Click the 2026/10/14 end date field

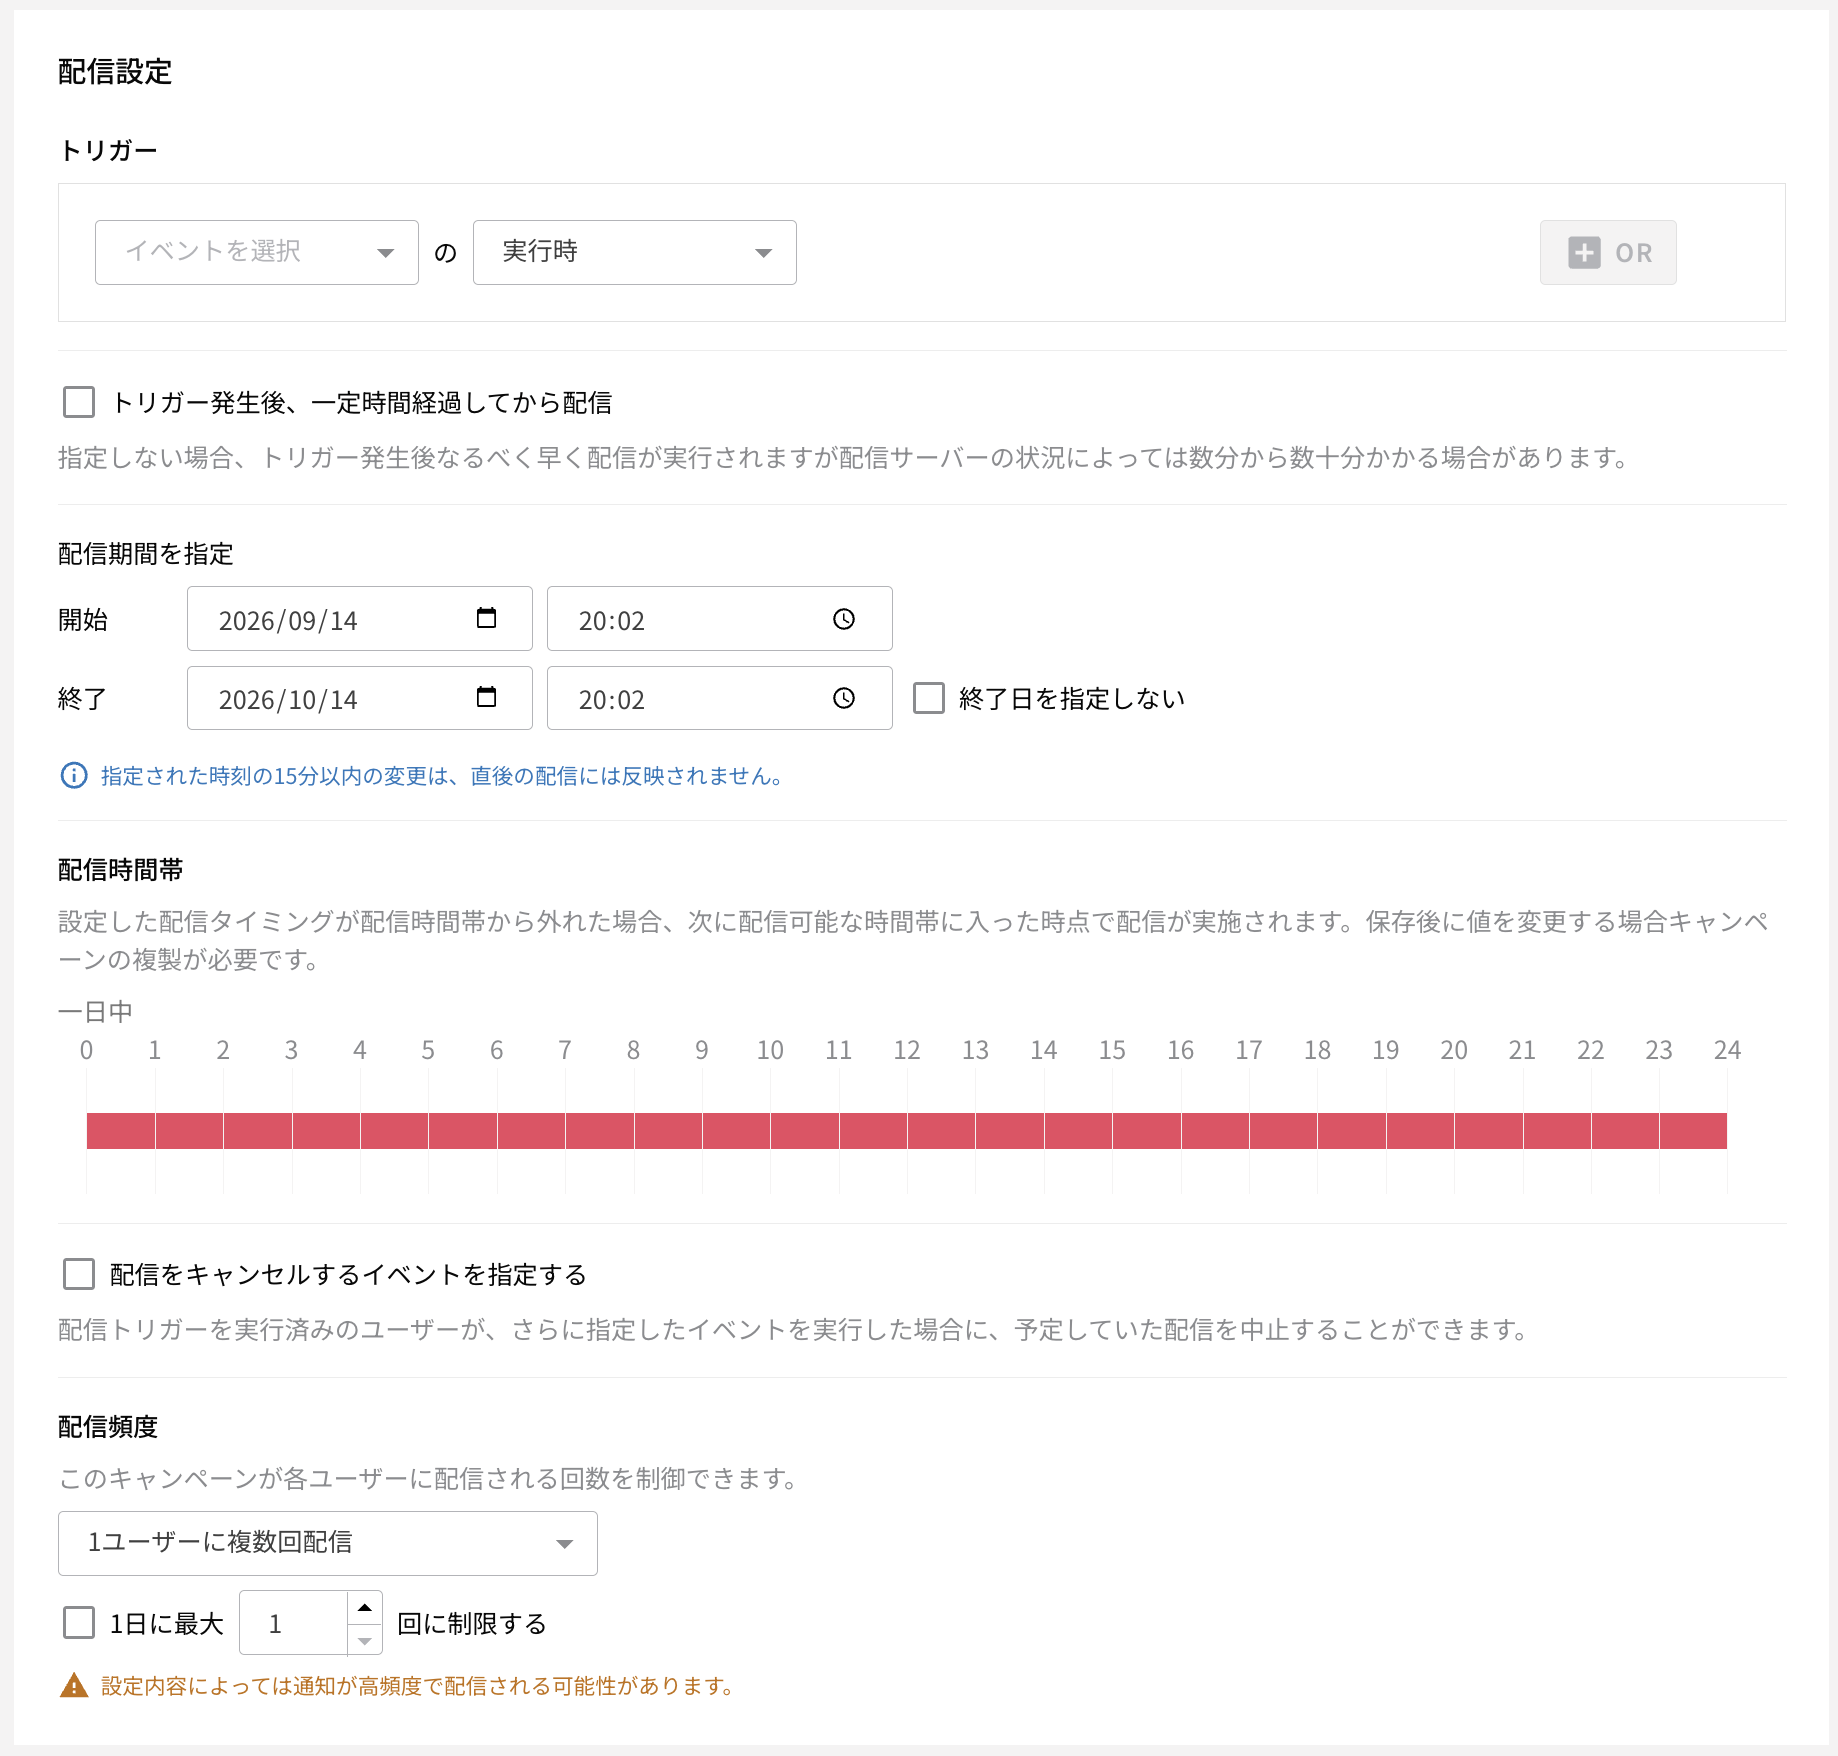[x=360, y=698]
